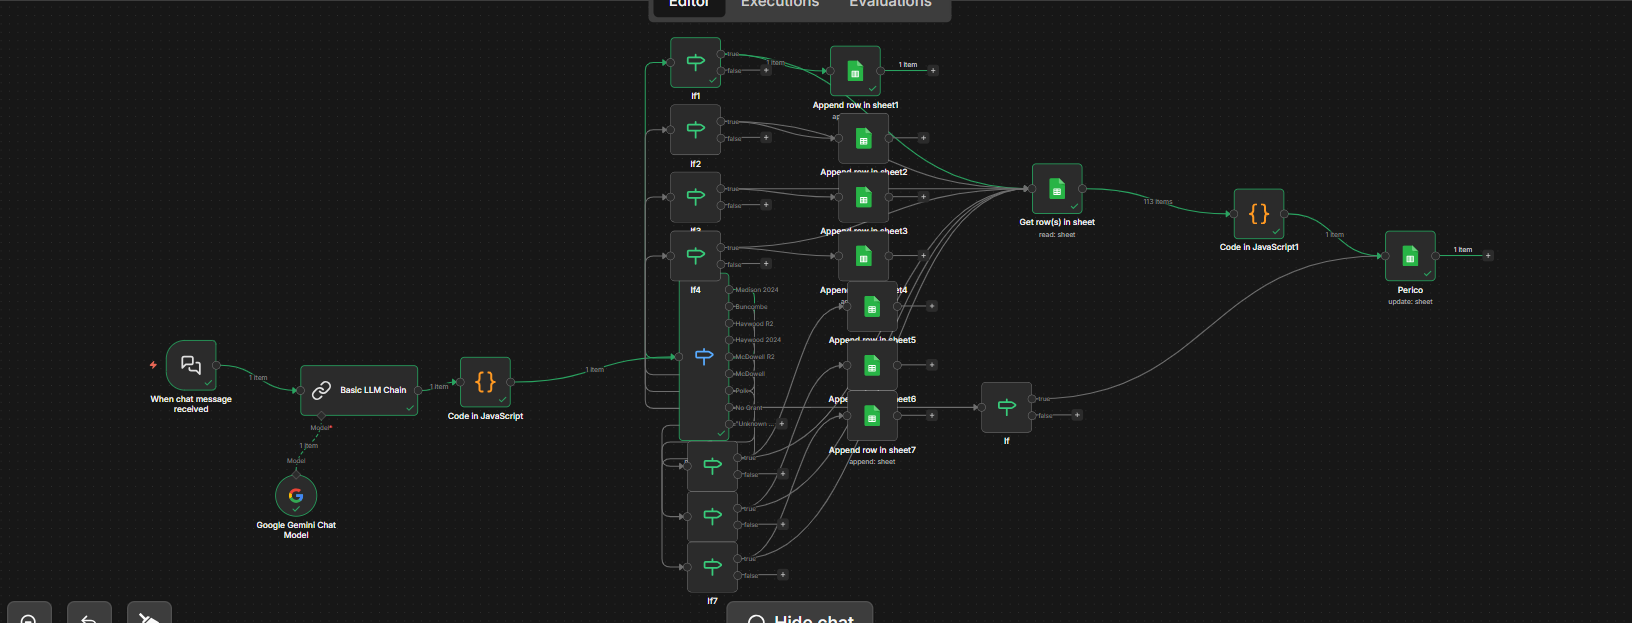Image resolution: width=1632 pixels, height=623 pixels.
Task: Add node after 'Append row in sheet7' output
Action: pos(932,415)
